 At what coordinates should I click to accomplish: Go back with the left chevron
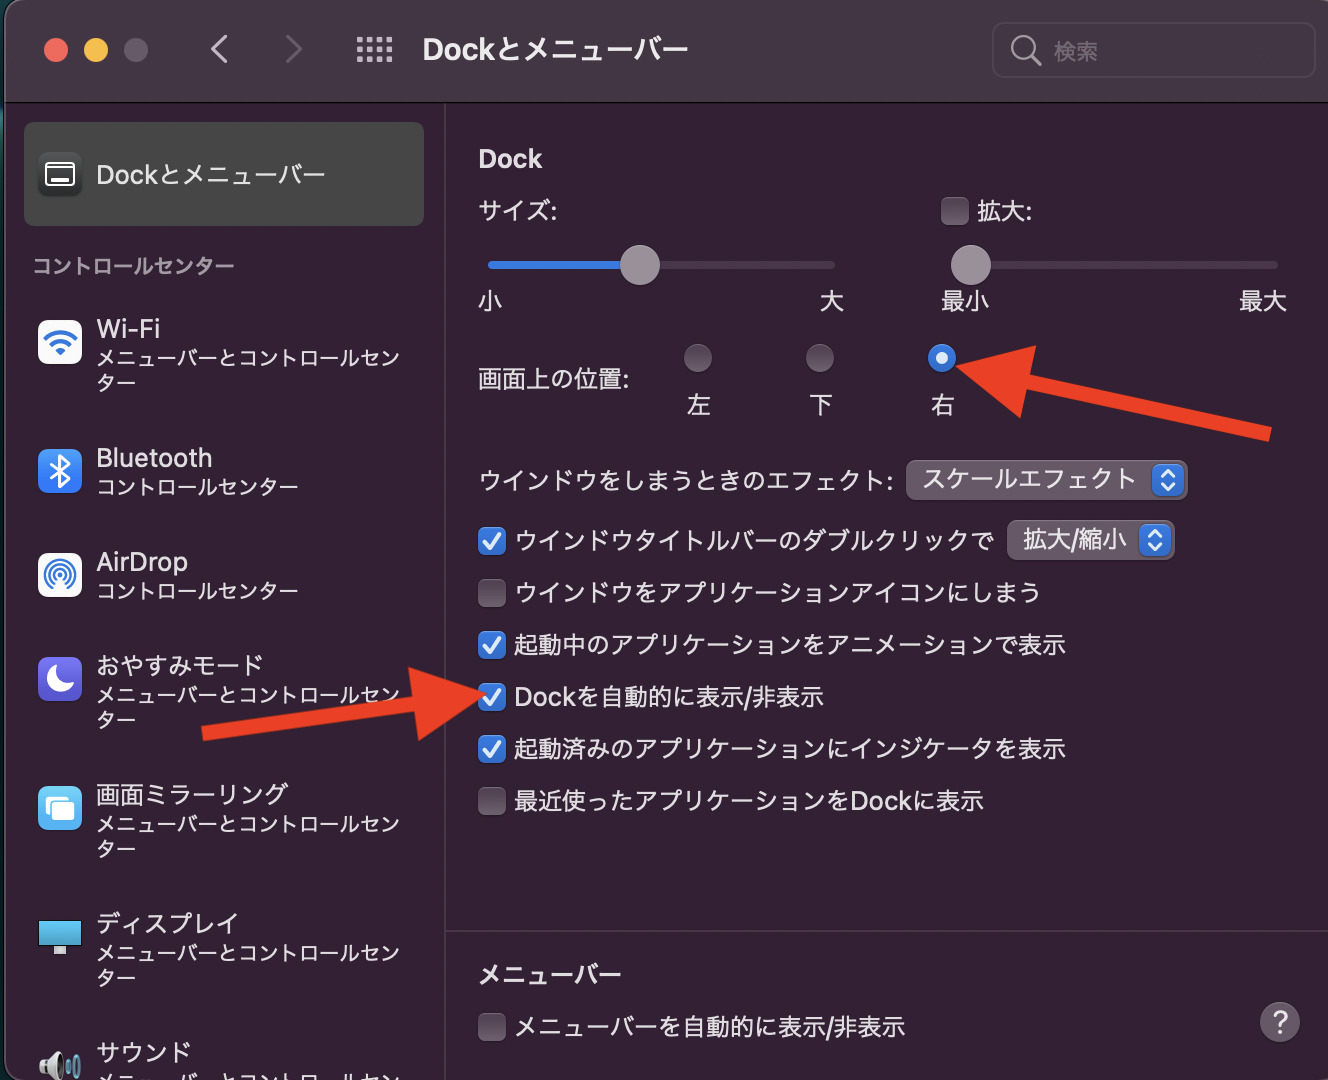tap(220, 49)
